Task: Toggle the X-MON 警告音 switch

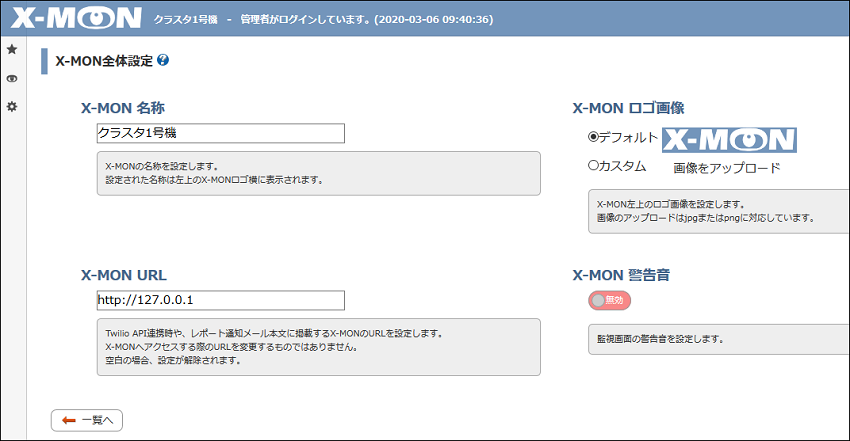Action: coord(609,300)
